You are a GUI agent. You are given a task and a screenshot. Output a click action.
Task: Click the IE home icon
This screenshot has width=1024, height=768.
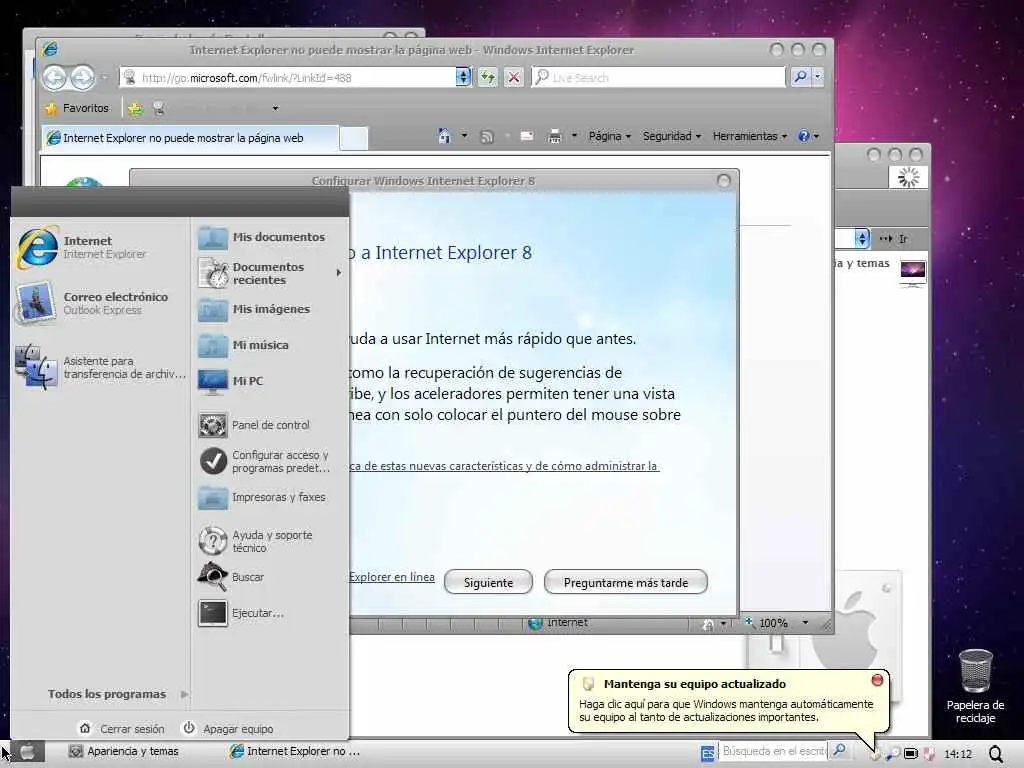[x=444, y=136]
